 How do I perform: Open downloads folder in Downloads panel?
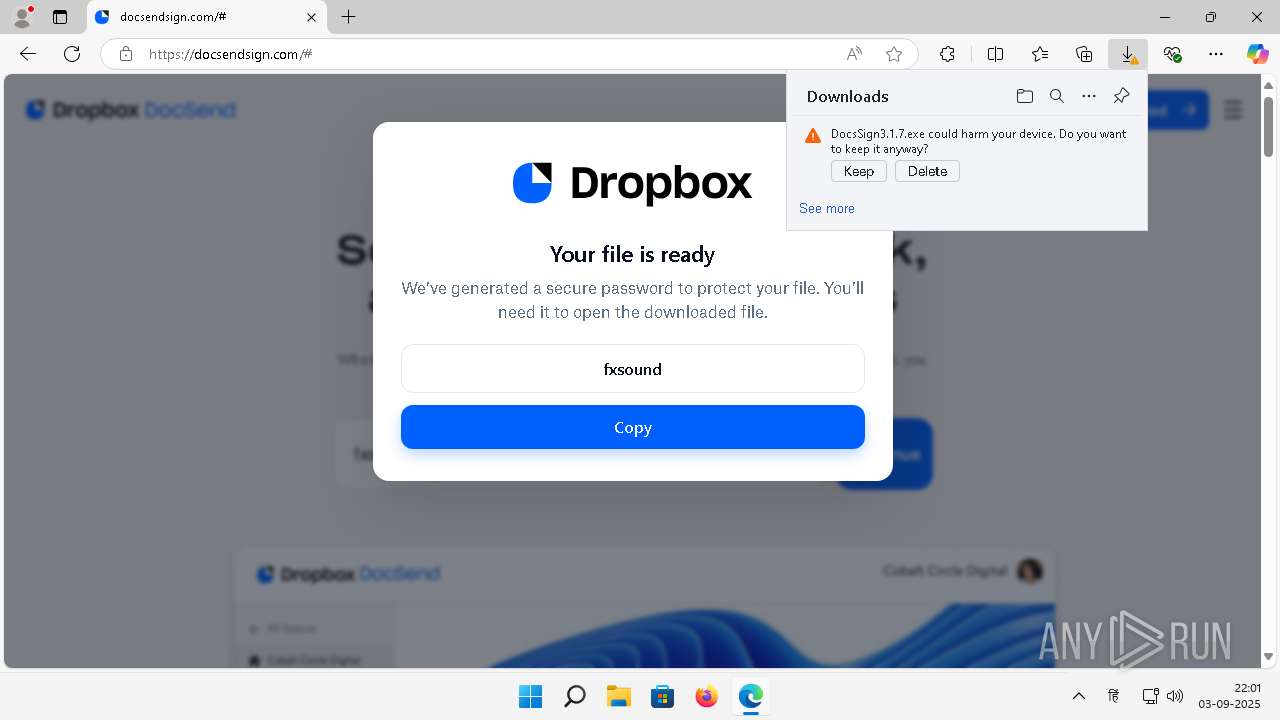1024,96
